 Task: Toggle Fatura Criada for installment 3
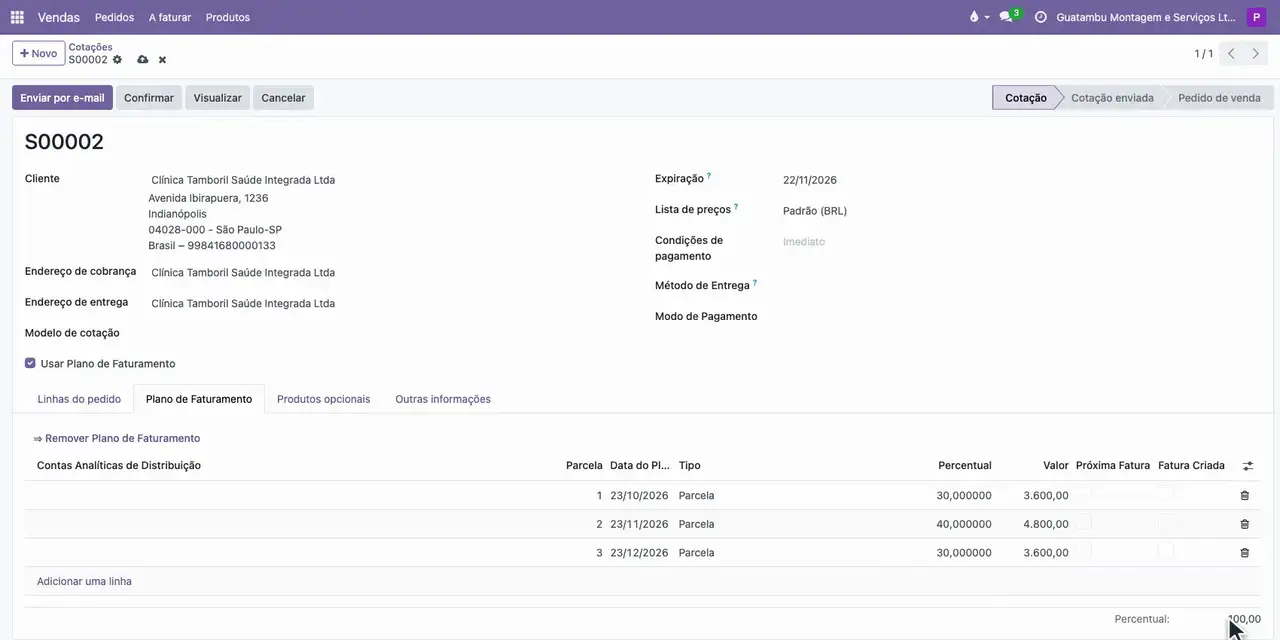click(1165, 550)
